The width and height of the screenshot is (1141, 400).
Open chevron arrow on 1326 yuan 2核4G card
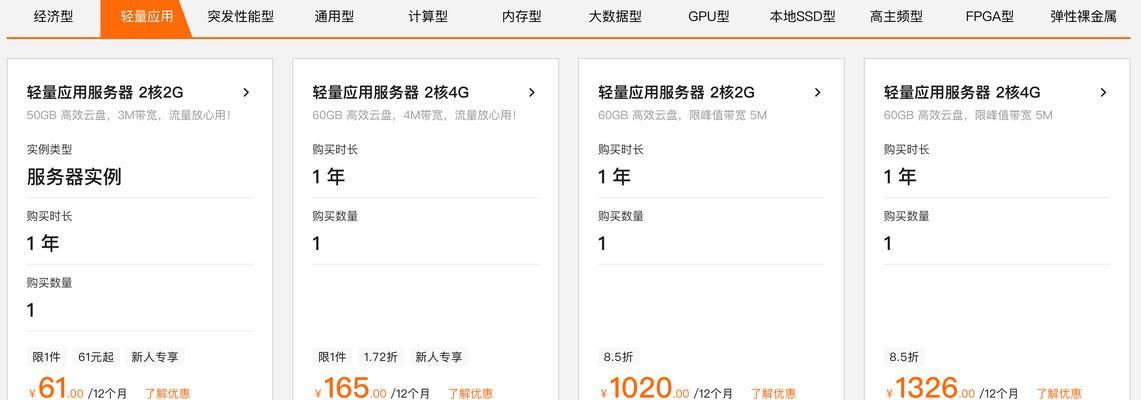coord(1104,92)
